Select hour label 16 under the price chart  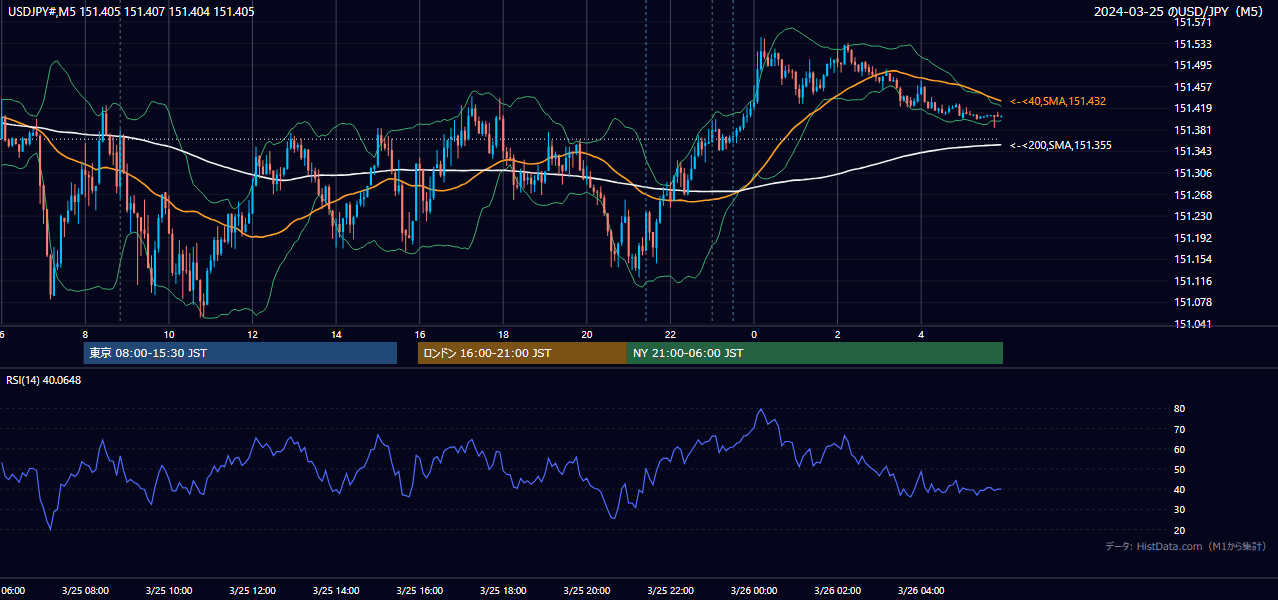pyautogui.click(x=420, y=335)
